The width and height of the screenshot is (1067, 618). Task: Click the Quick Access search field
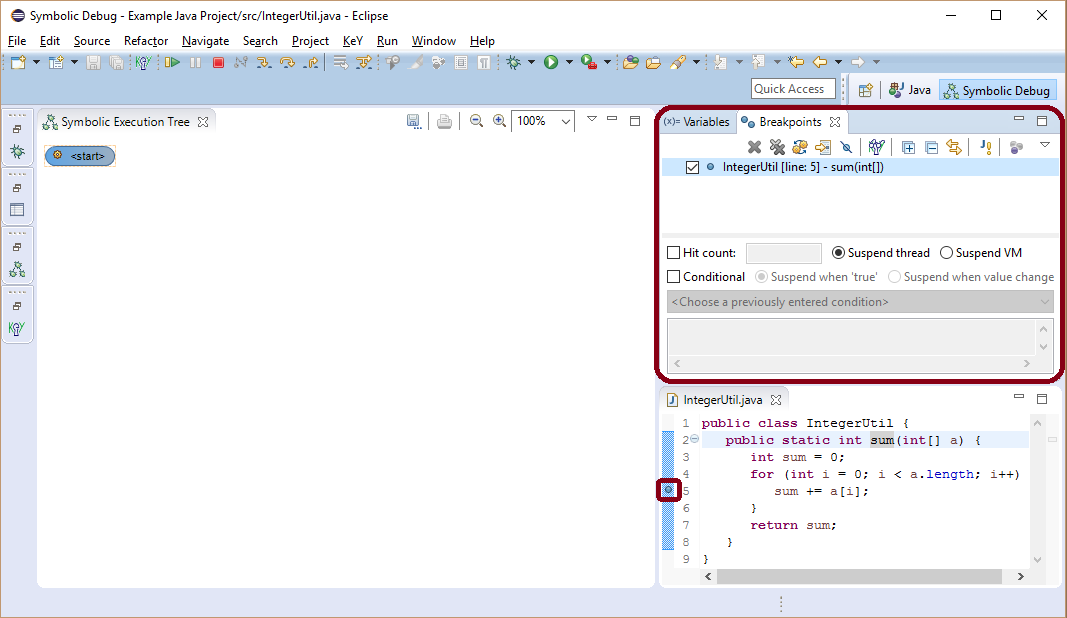(793, 88)
